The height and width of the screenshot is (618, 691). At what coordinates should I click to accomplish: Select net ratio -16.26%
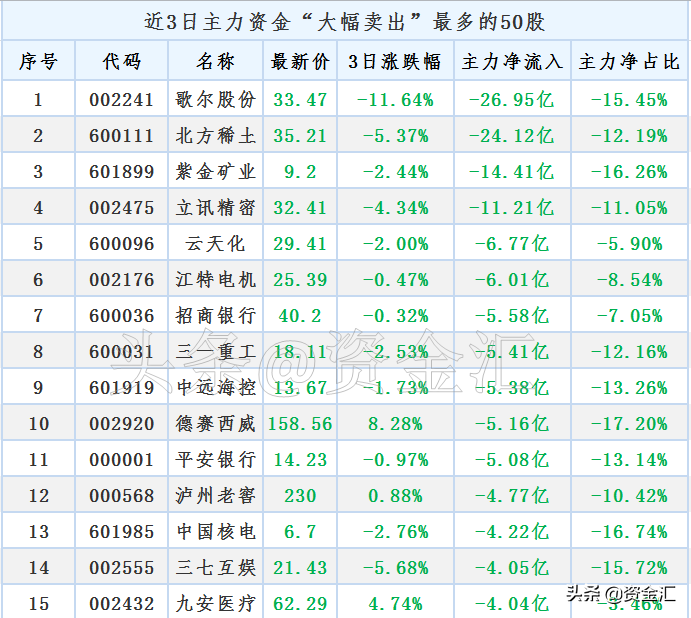pyautogui.click(x=629, y=172)
